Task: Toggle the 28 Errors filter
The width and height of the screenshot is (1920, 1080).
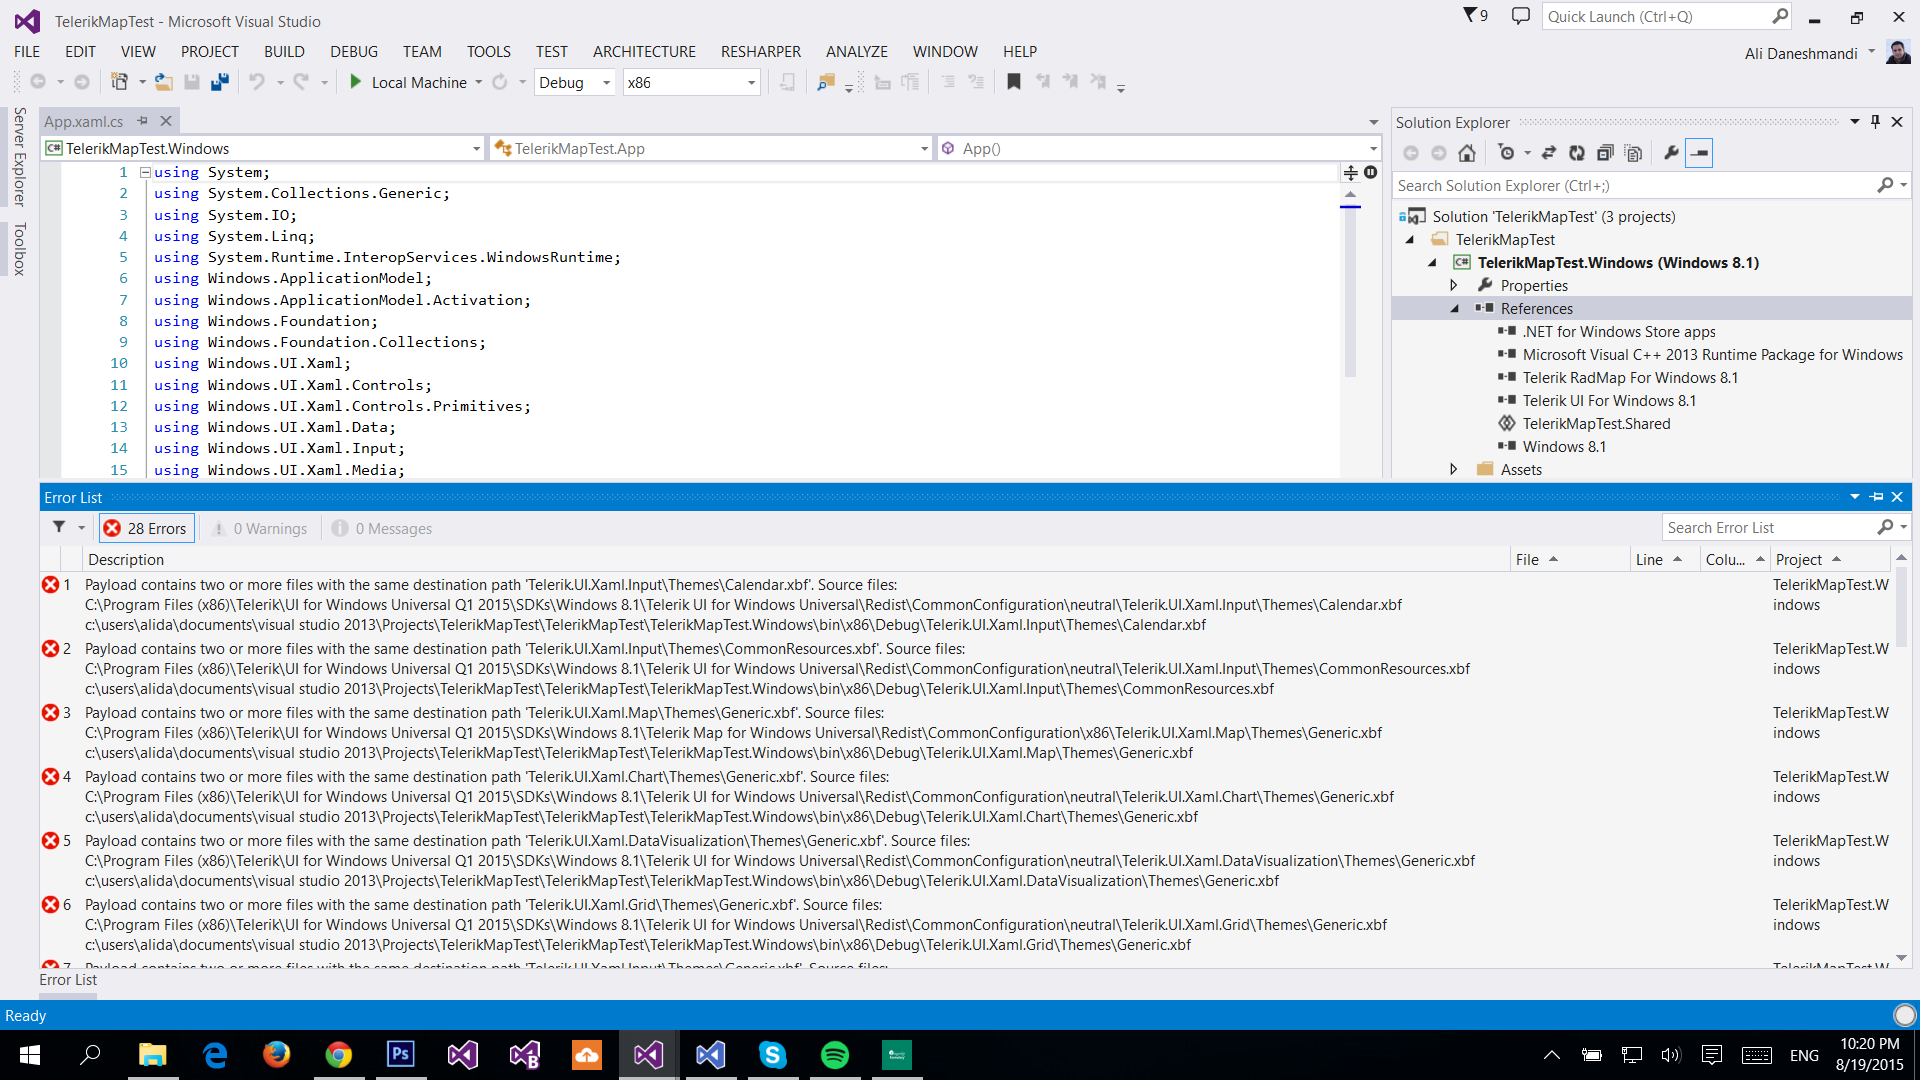Action: tap(147, 528)
